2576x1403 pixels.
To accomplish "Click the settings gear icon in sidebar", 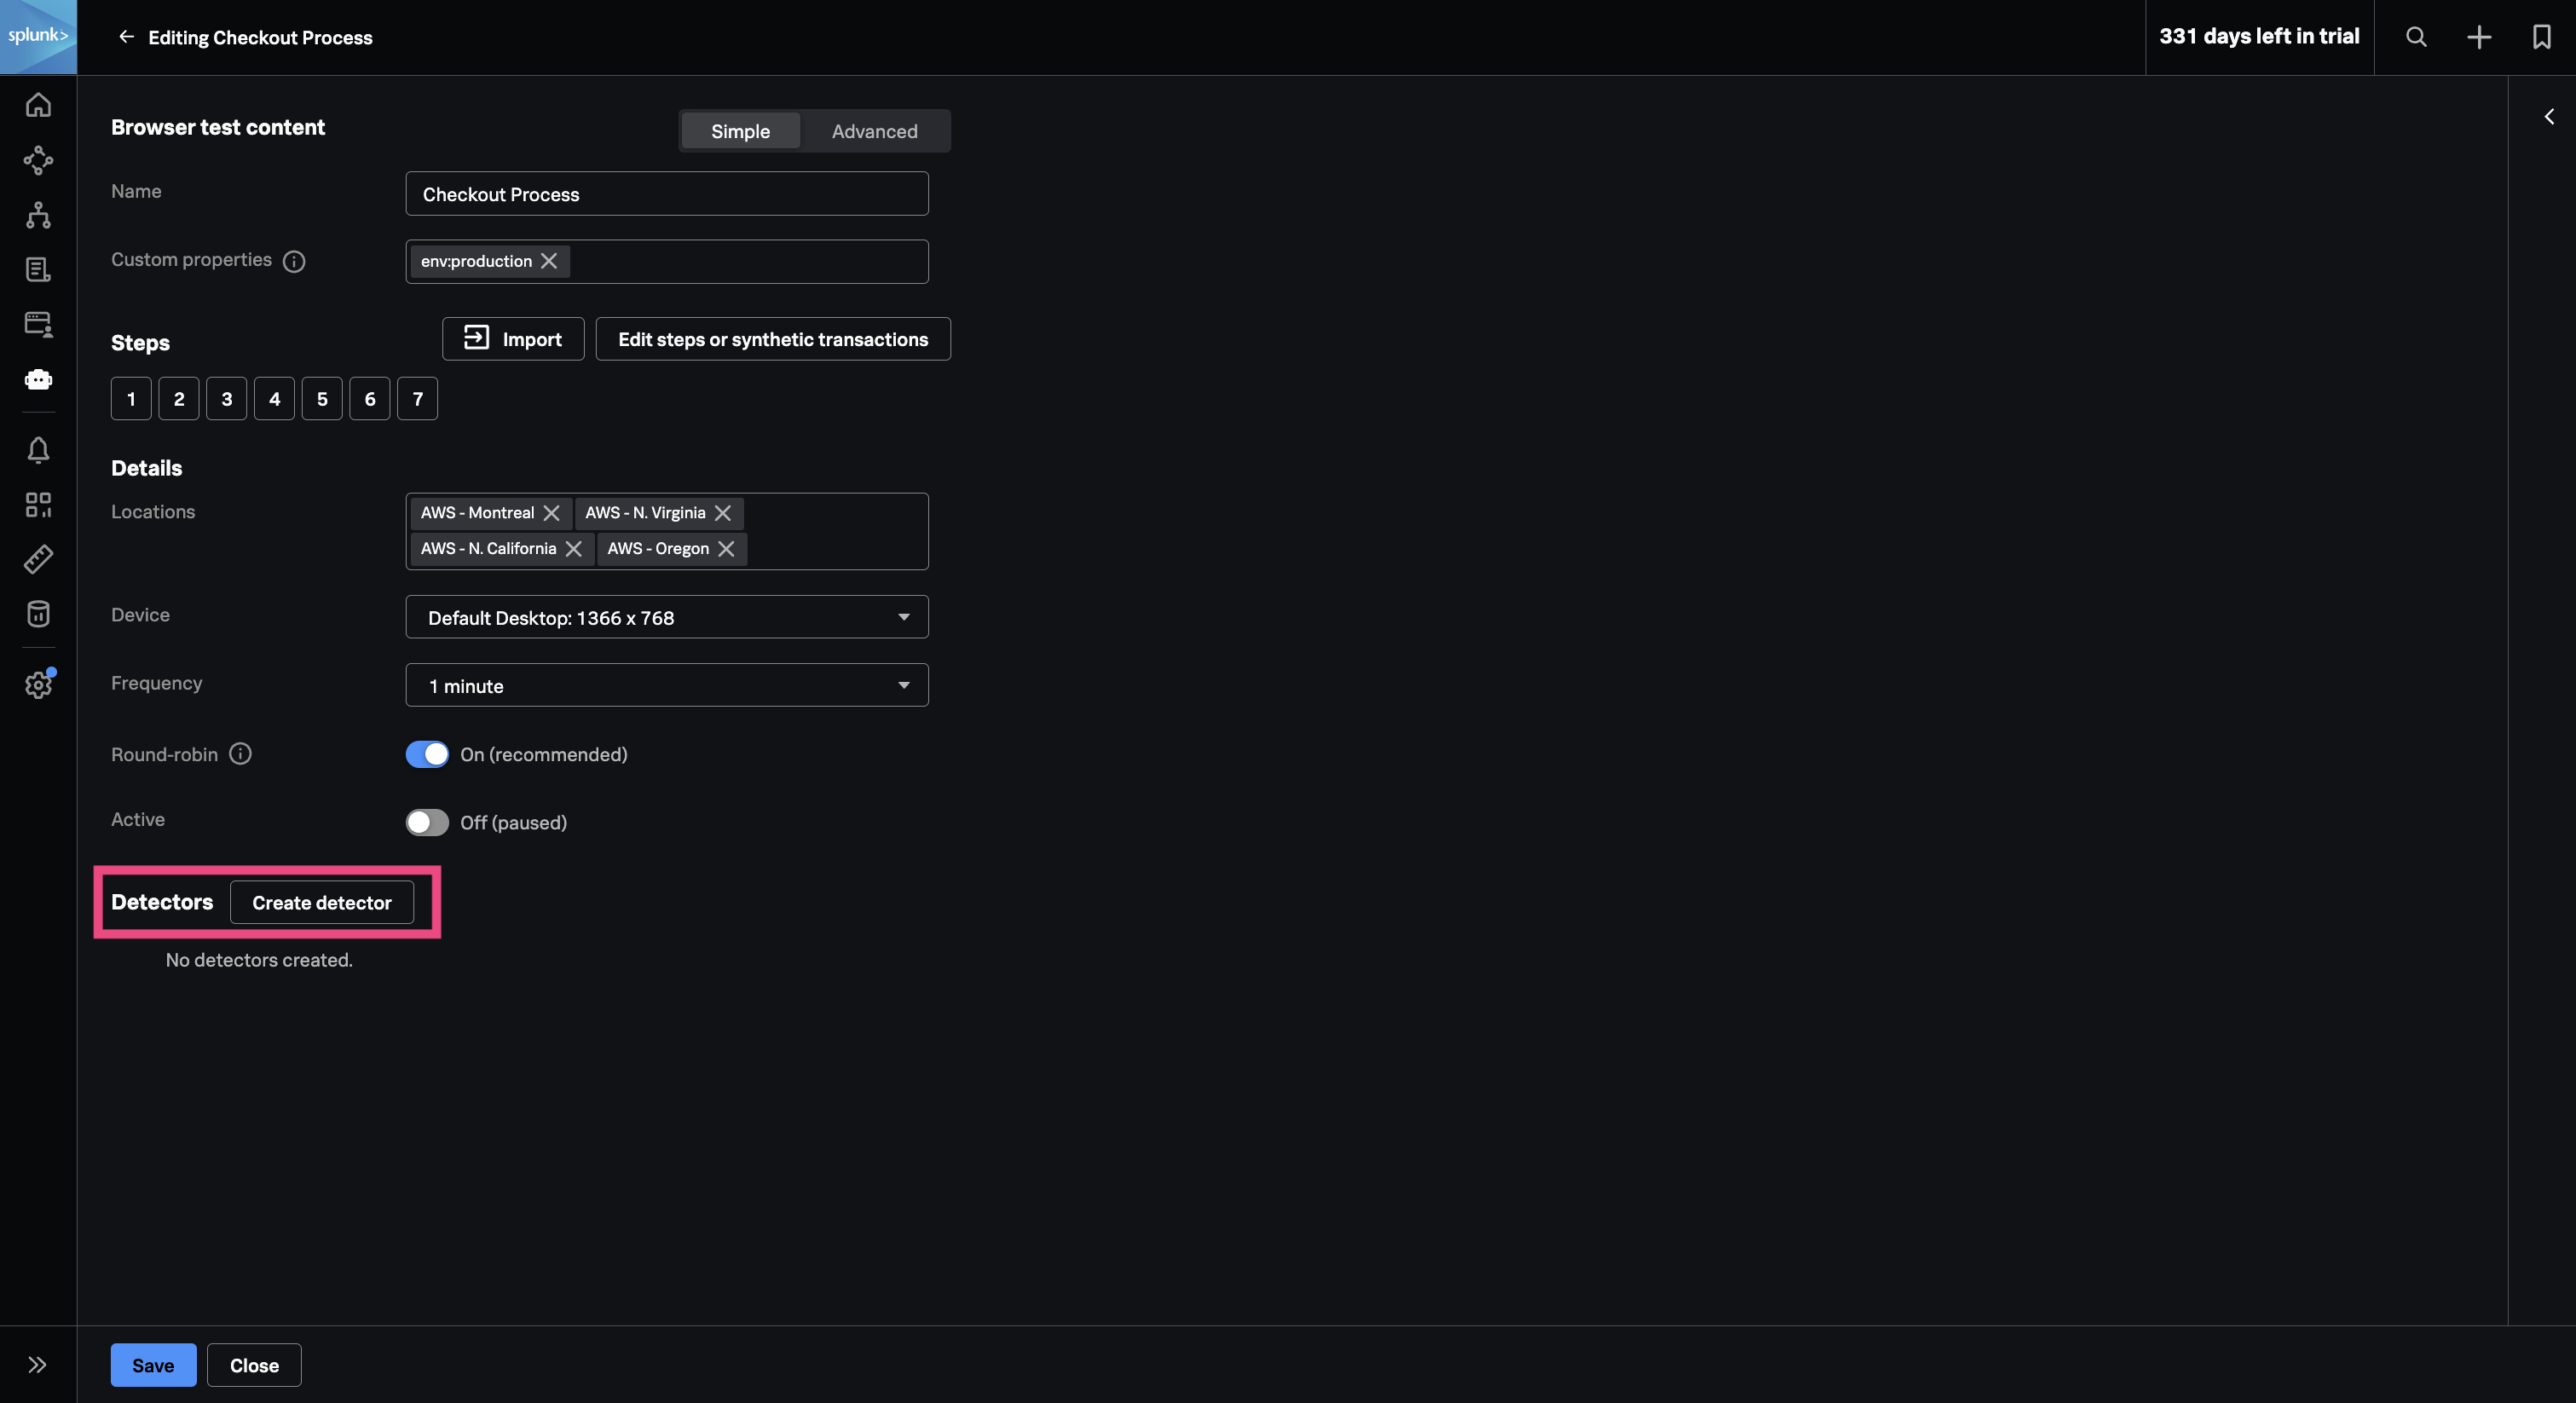I will (x=38, y=685).
